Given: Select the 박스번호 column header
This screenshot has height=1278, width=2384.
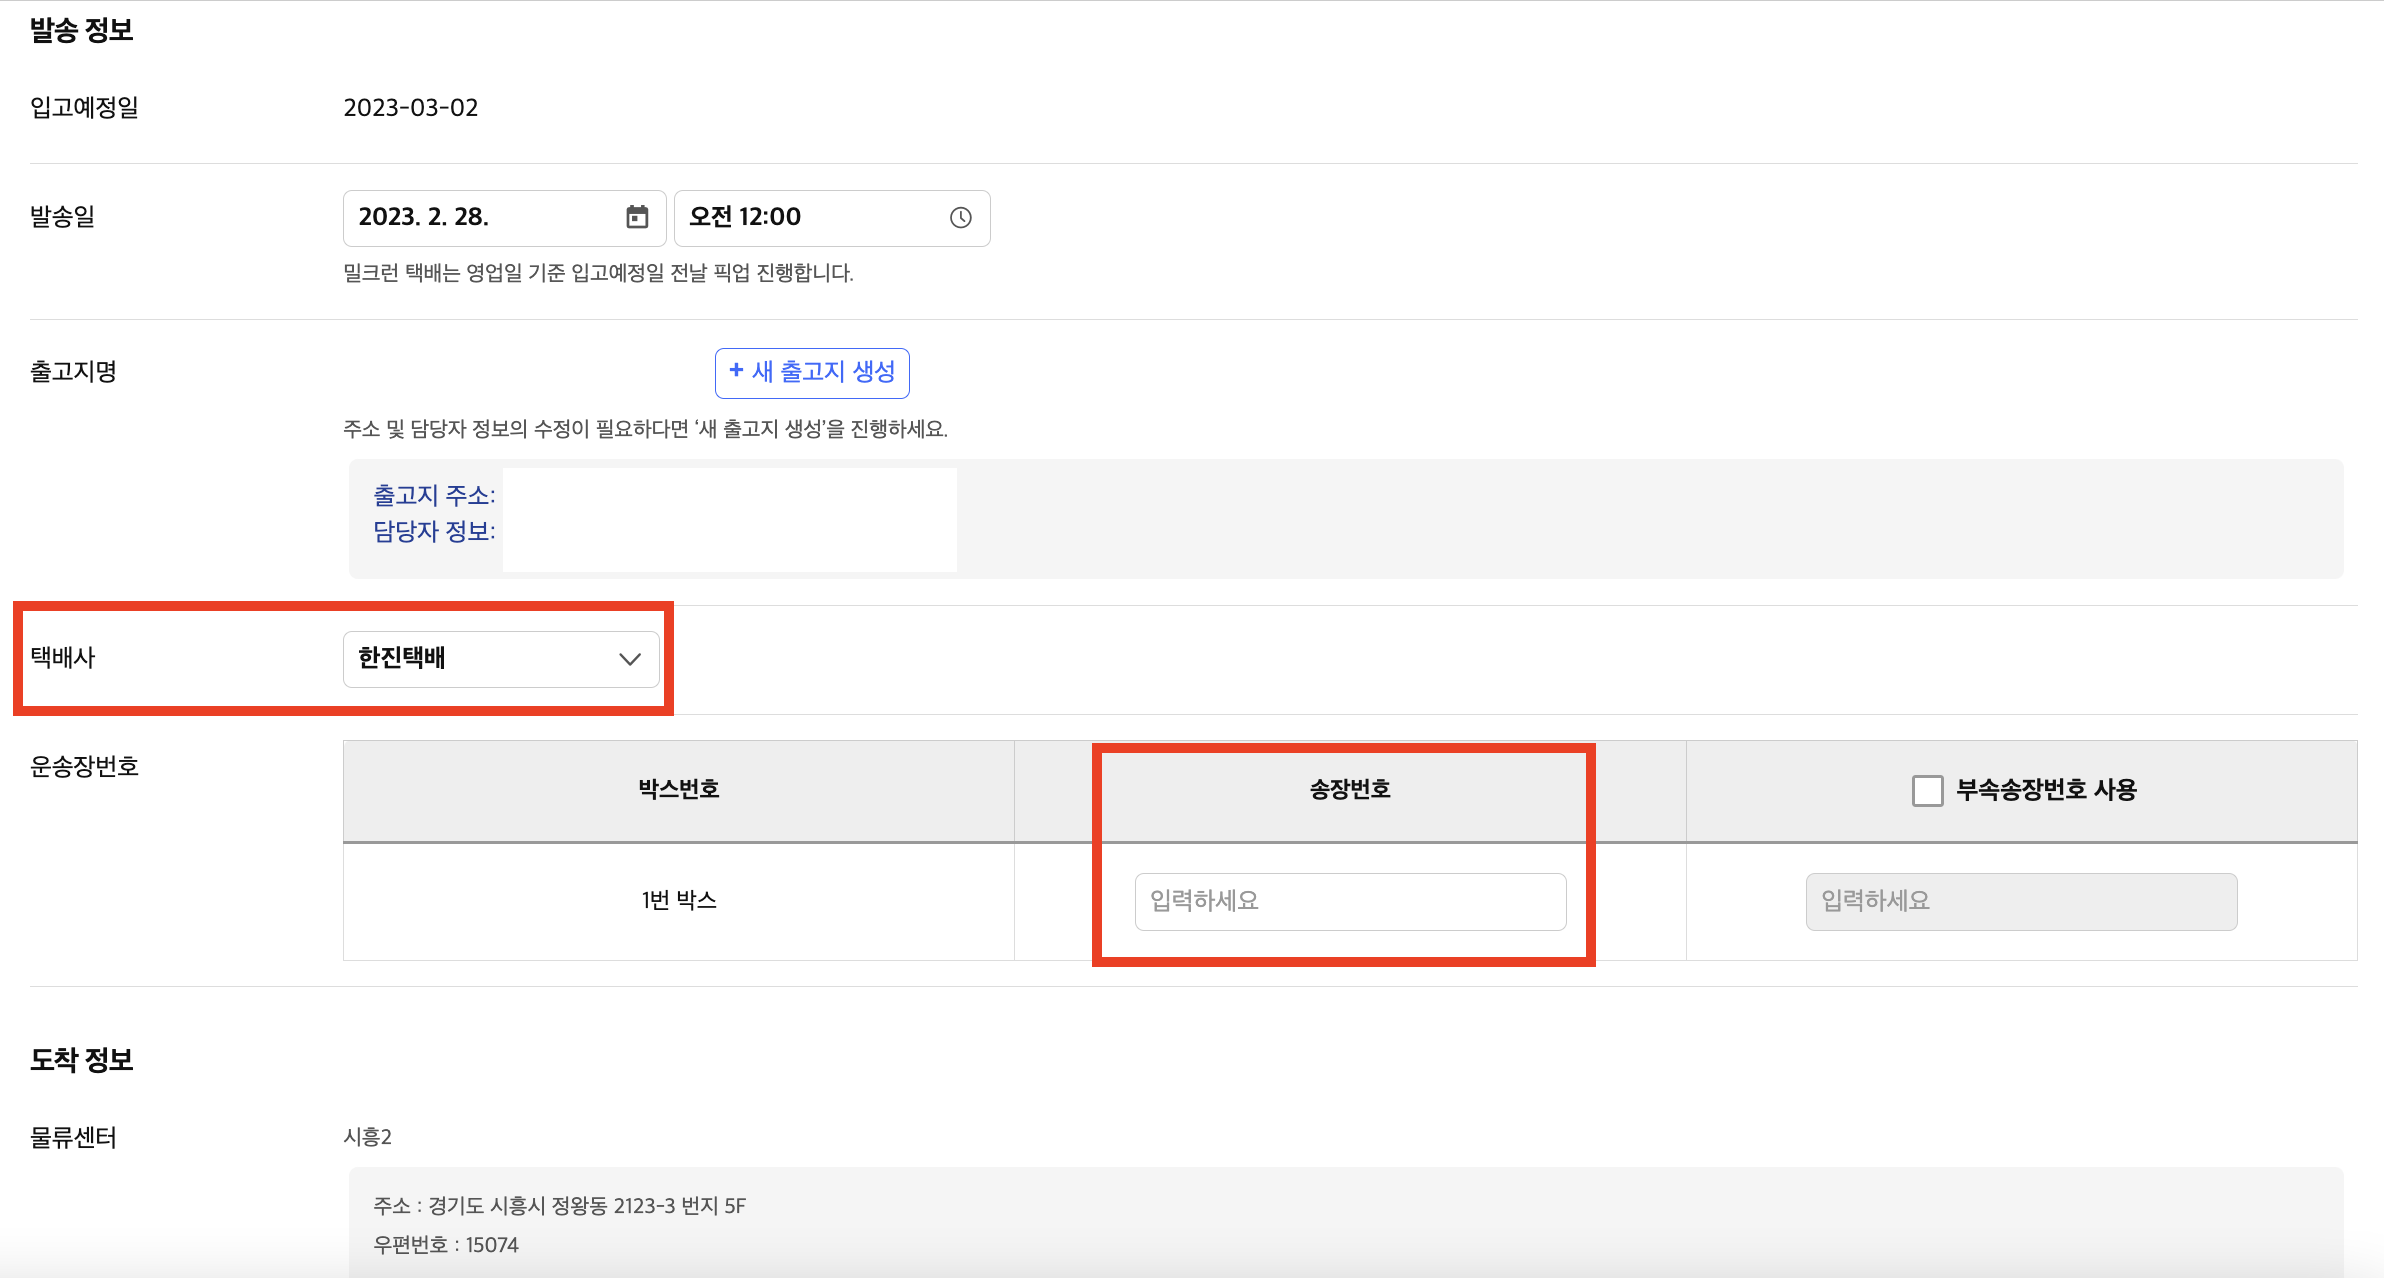Looking at the screenshot, I should (679, 789).
